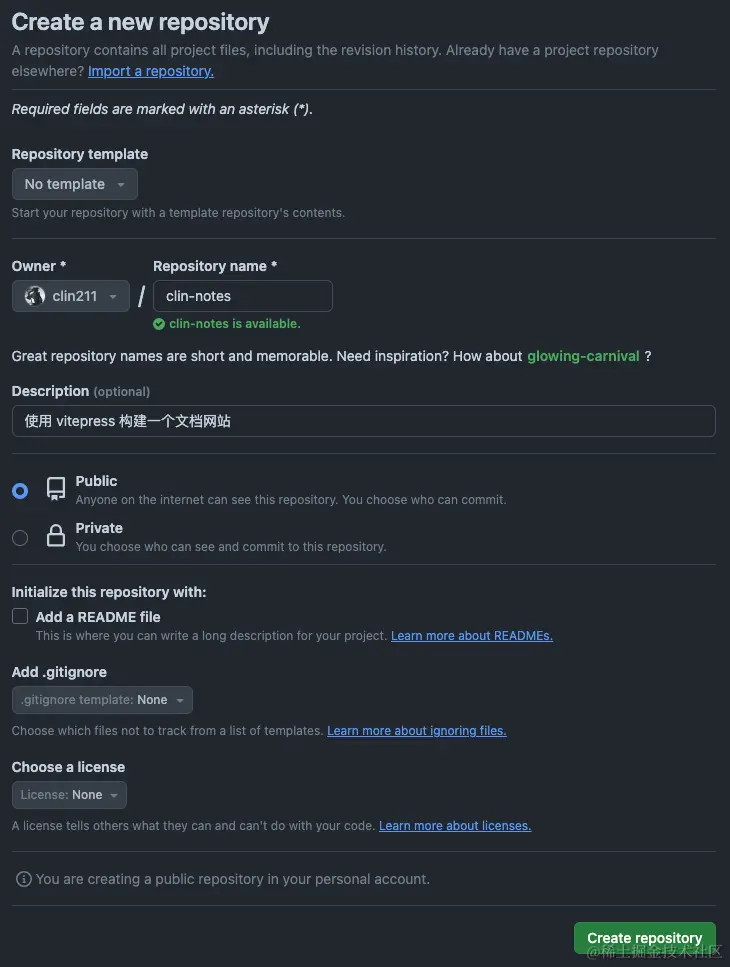Click the Create repository button

click(x=644, y=938)
